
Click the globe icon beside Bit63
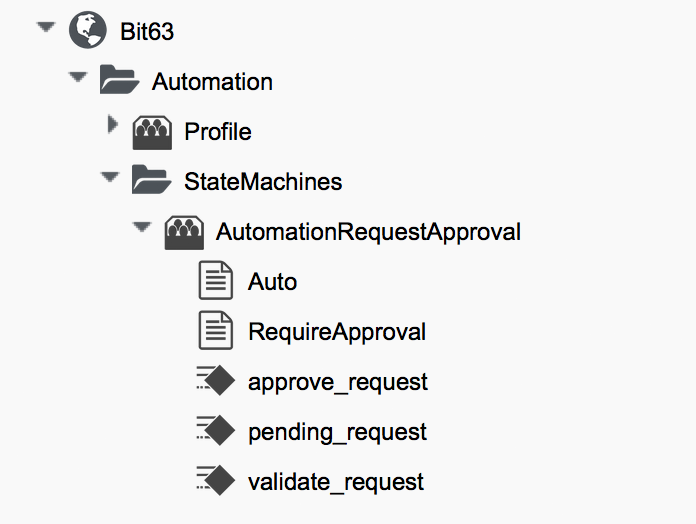(88, 31)
